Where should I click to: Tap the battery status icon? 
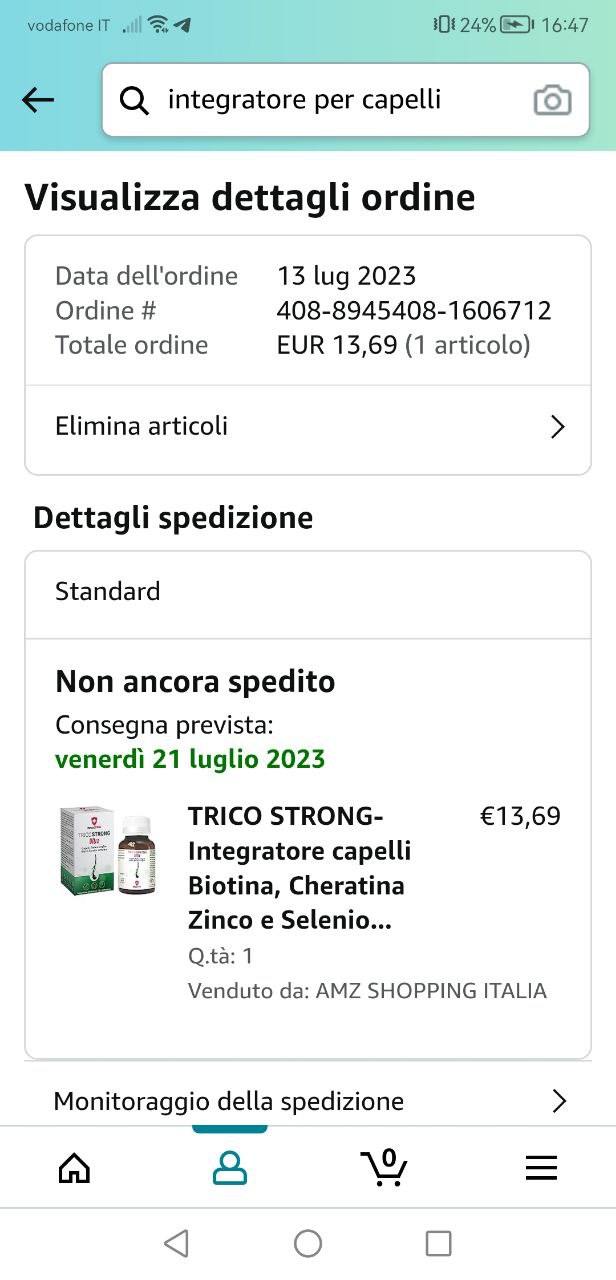tap(517, 25)
